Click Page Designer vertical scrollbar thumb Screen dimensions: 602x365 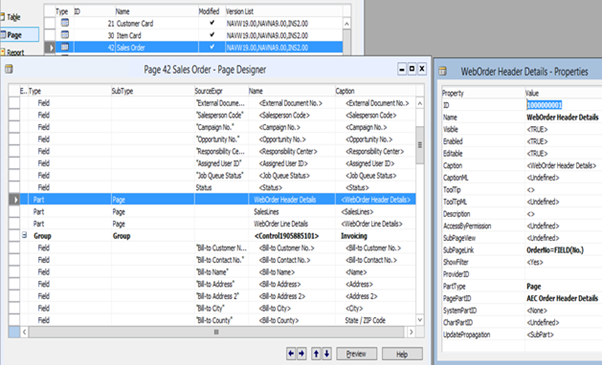pos(420,145)
